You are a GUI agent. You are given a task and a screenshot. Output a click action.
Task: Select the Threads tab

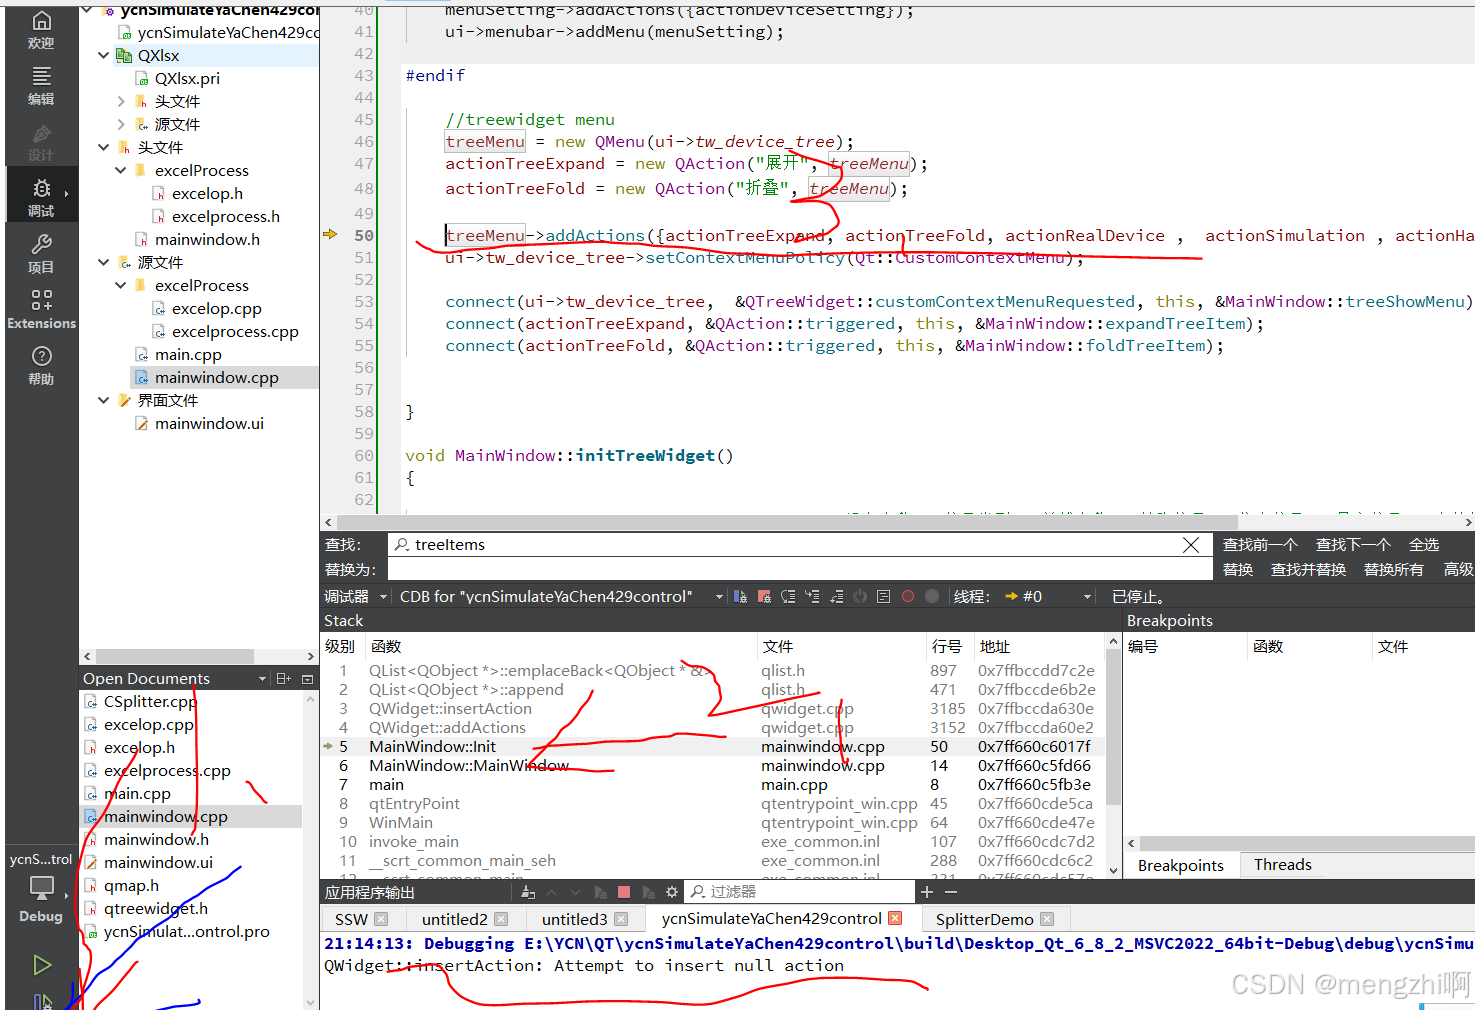click(1282, 865)
